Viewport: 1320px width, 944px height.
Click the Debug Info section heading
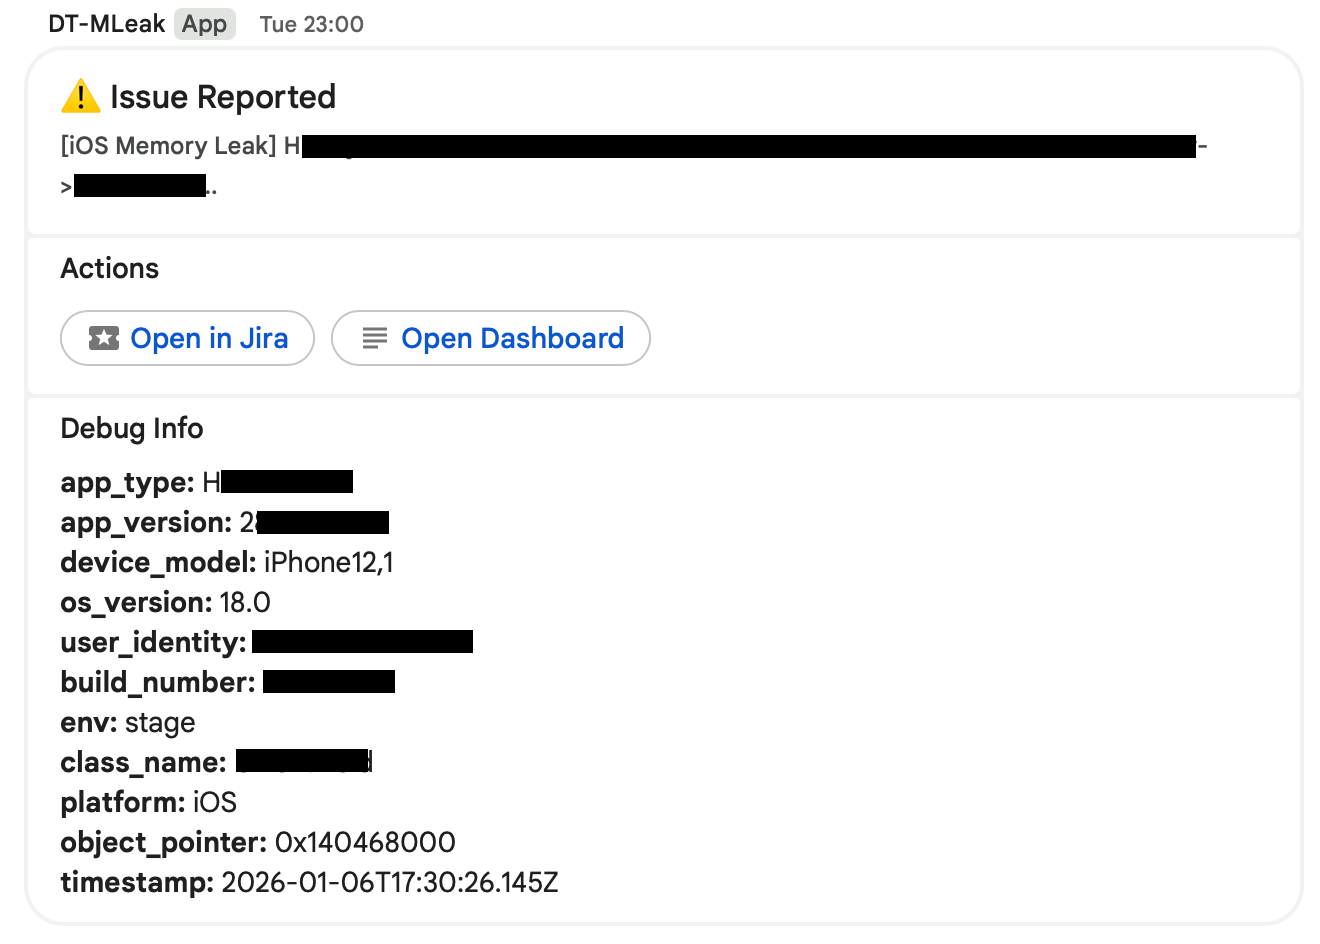(x=132, y=428)
